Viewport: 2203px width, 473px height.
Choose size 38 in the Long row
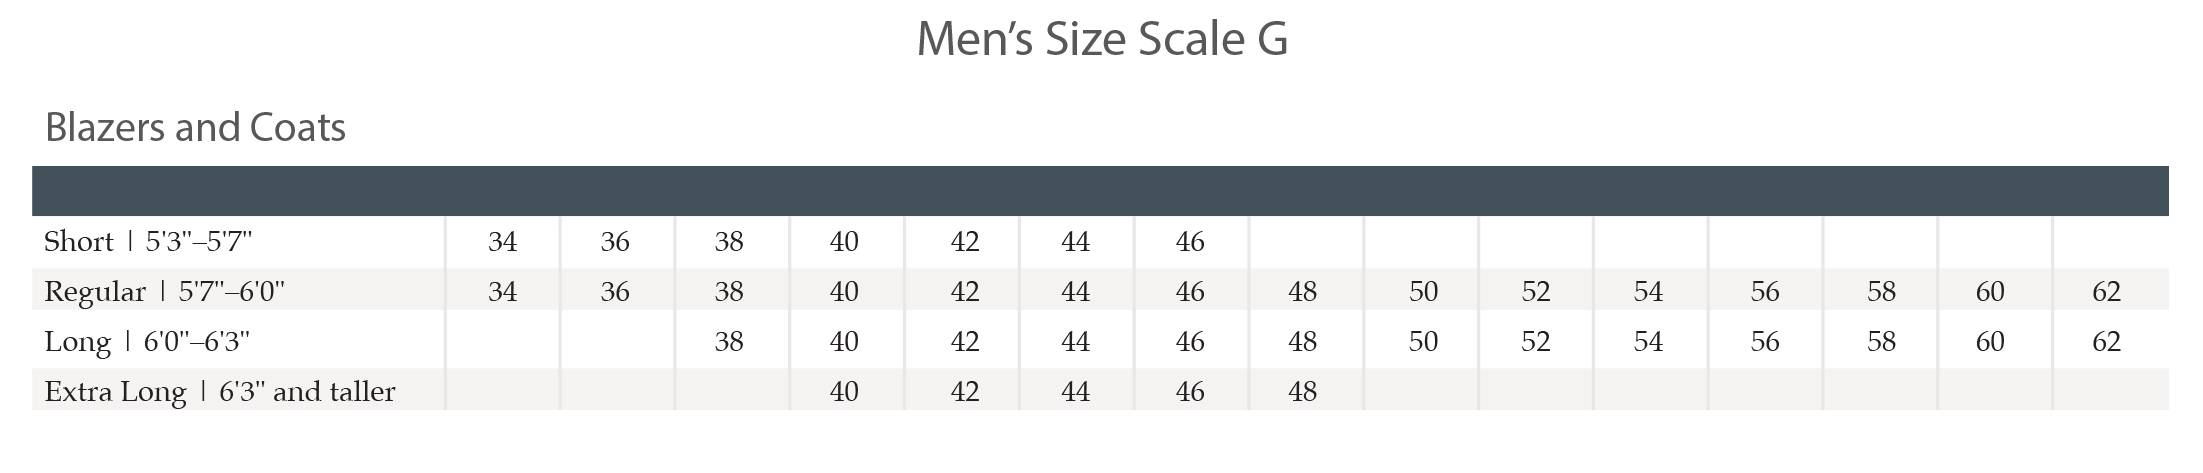[729, 342]
